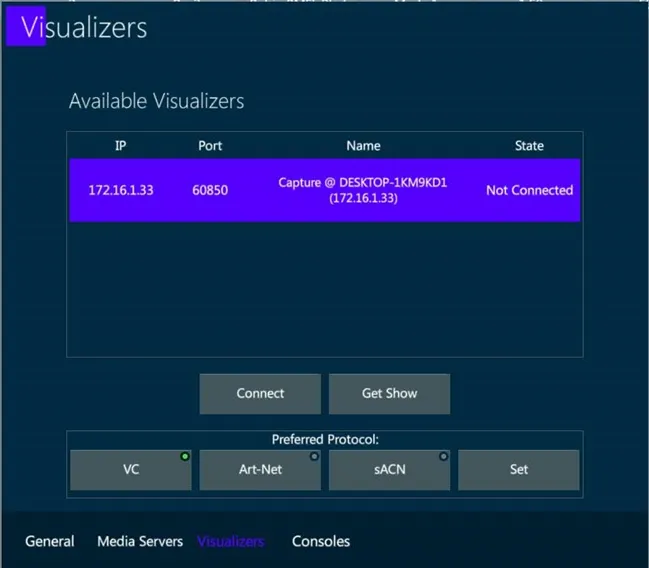Click the Get Show button
This screenshot has height=568, width=649.
[x=389, y=394]
